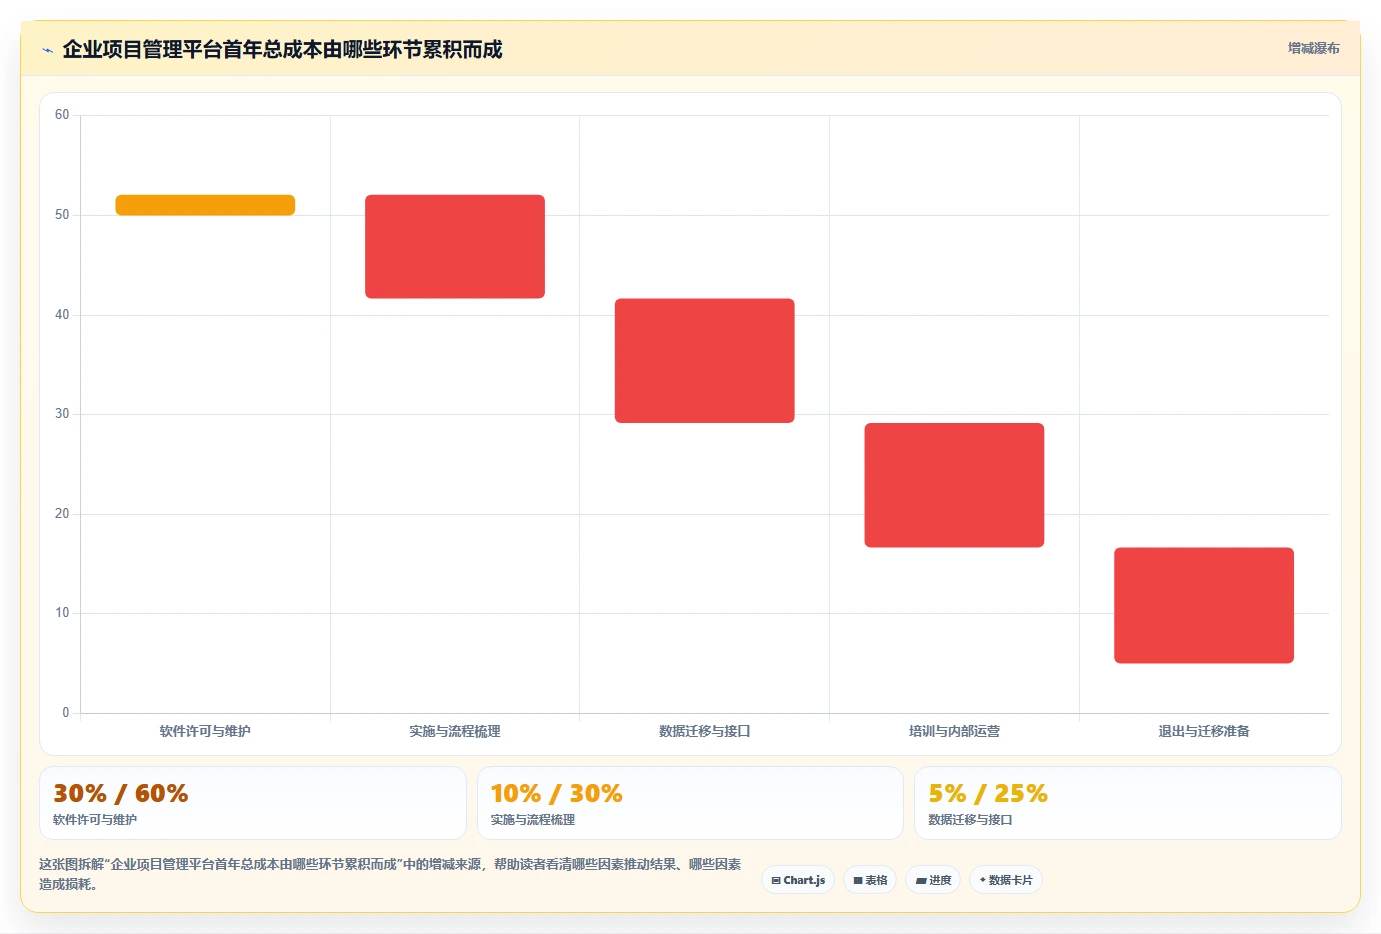Click the description paragraph starting 这张图拆解
The image size is (1381, 934).
[390, 874]
